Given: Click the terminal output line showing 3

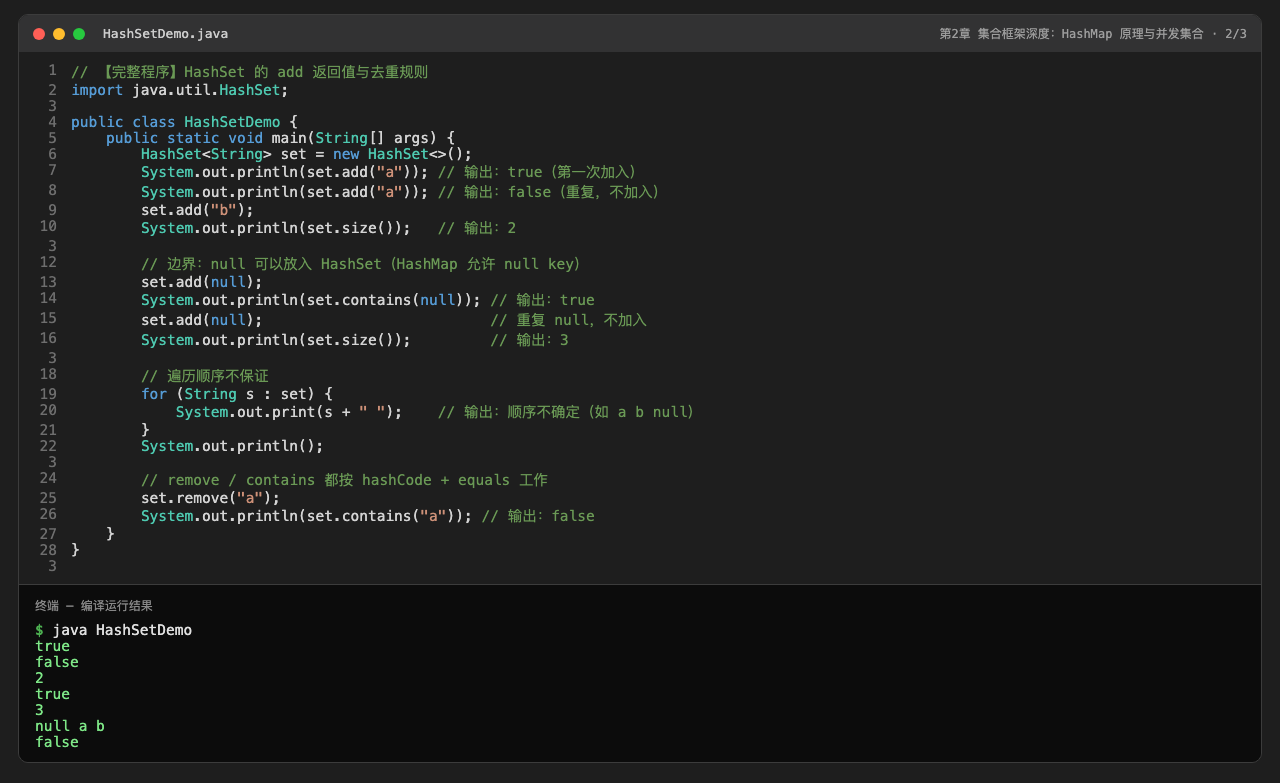Looking at the screenshot, I should (40, 710).
